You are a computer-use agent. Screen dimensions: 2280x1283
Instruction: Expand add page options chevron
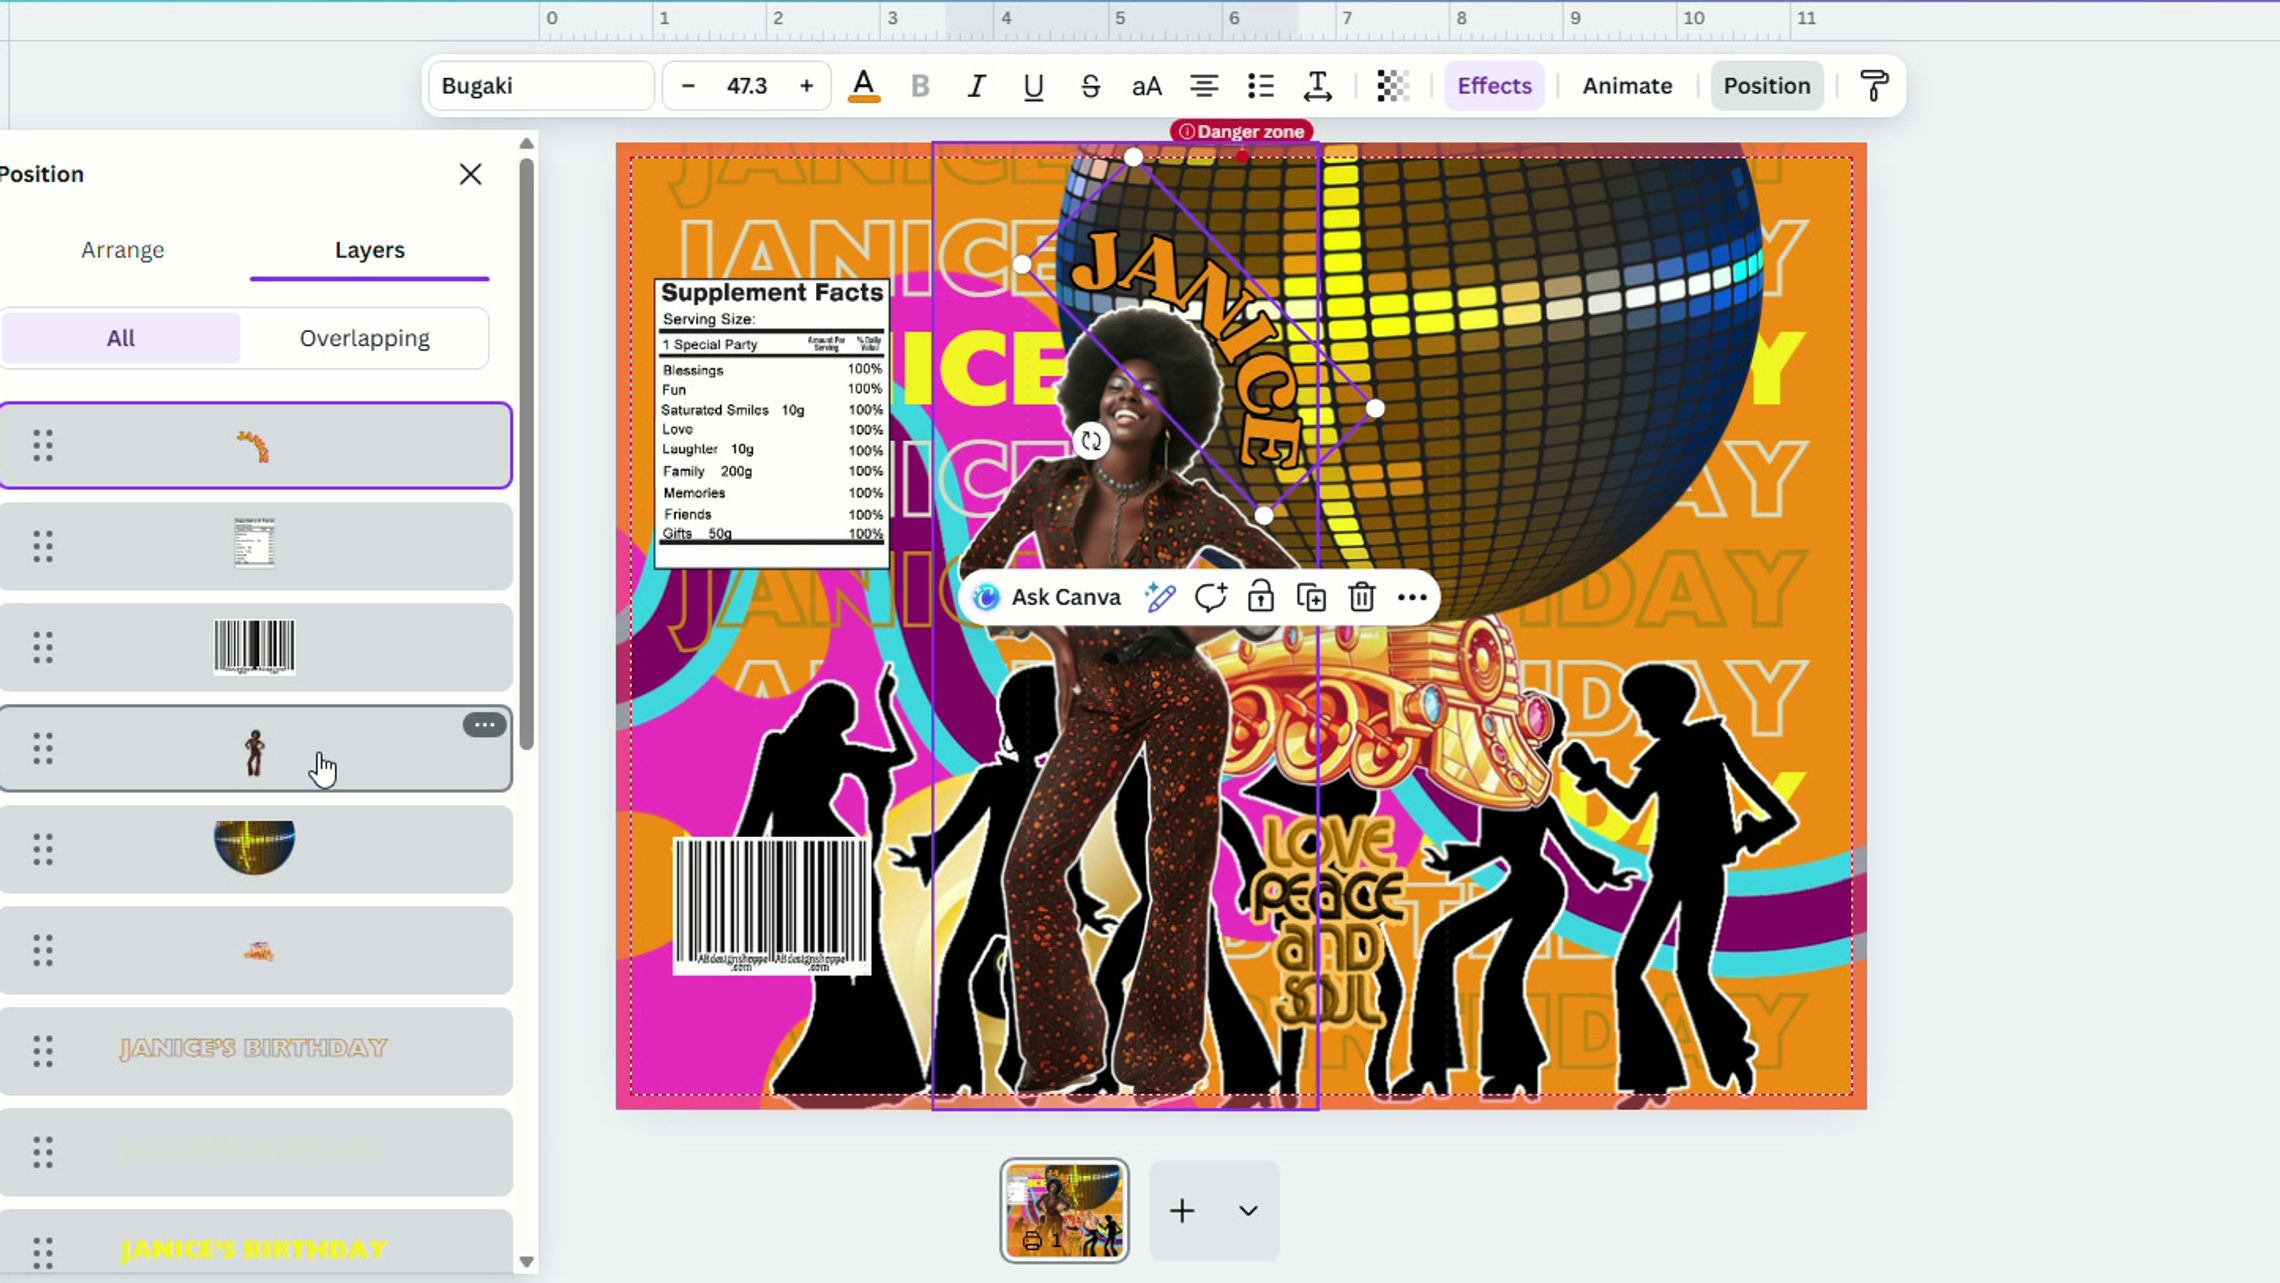point(1248,1211)
